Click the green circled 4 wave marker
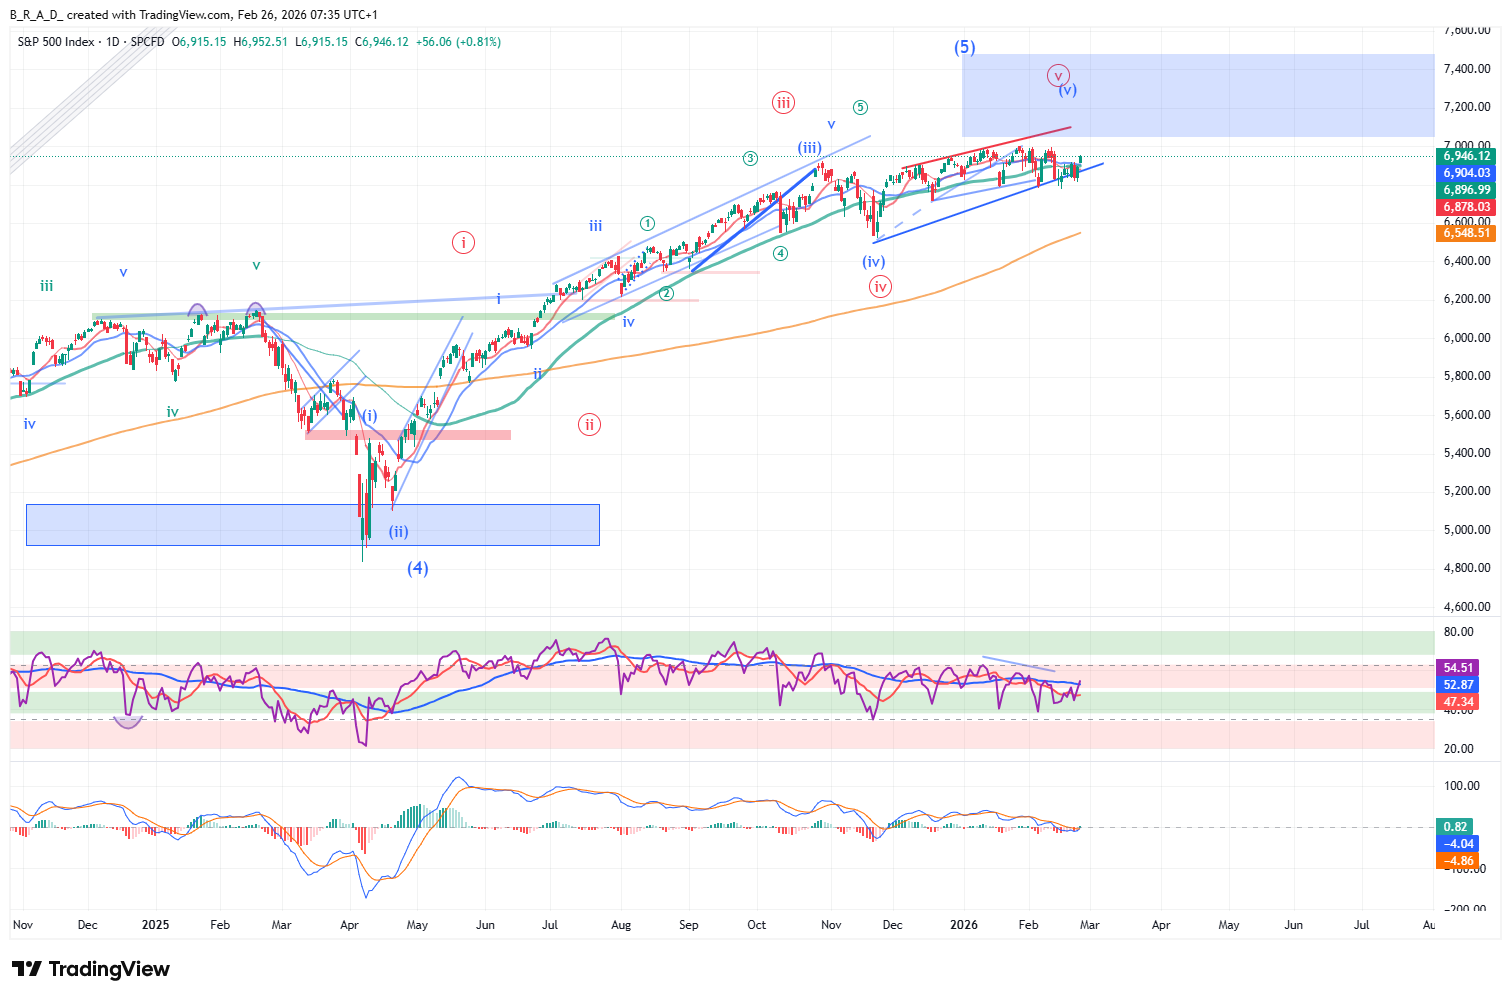This screenshot has height=999, width=1511. 780,254
